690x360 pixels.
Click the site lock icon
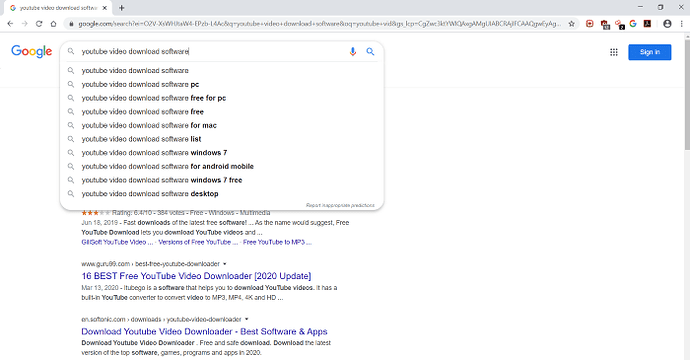tap(71, 24)
